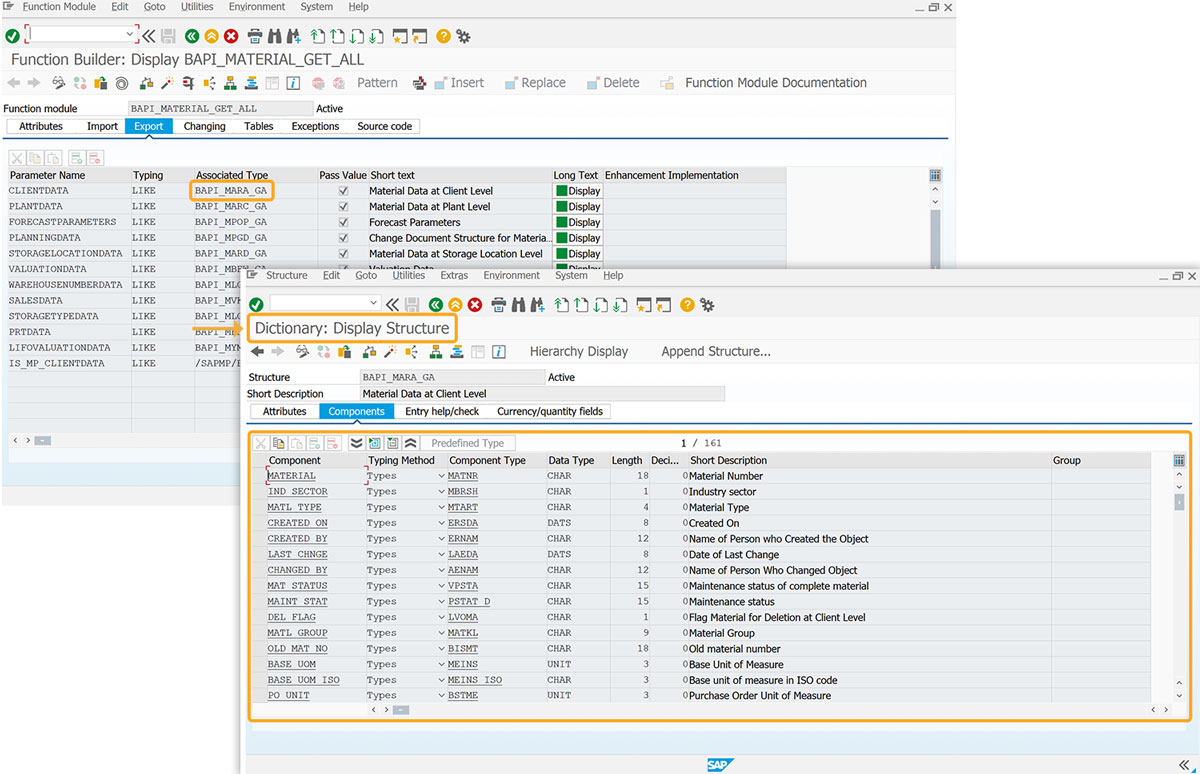Click Function Module Documentation button
This screenshot has height=774, width=1200.
tap(776, 83)
